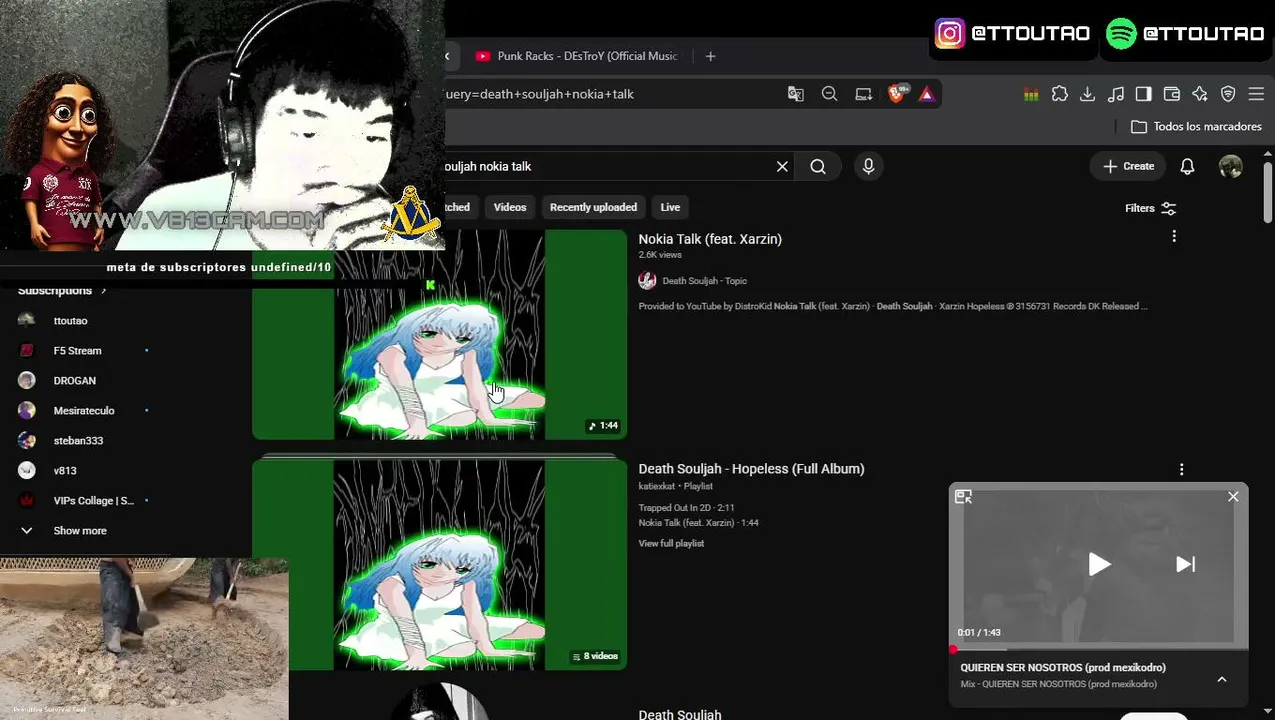Open the Brave Shields lion icon
Image resolution: width=1275 pixels, height=720 pixels.
[x=897, y=93]
